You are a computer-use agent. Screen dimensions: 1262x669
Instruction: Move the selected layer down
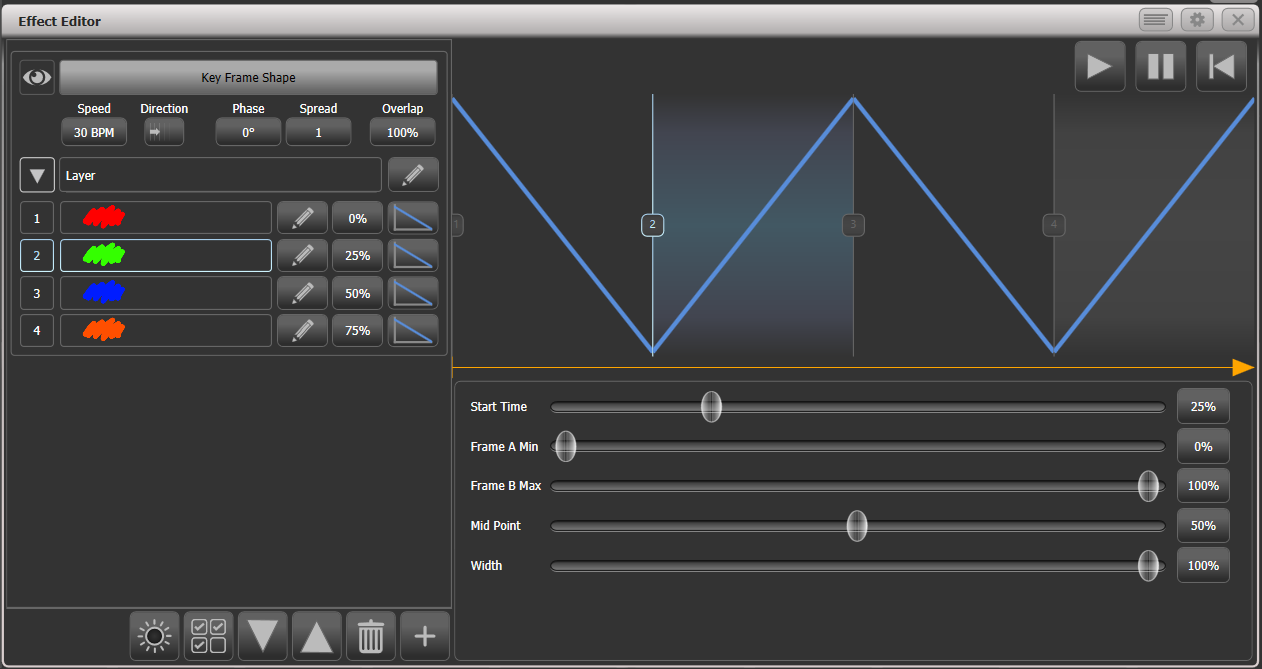262,635
